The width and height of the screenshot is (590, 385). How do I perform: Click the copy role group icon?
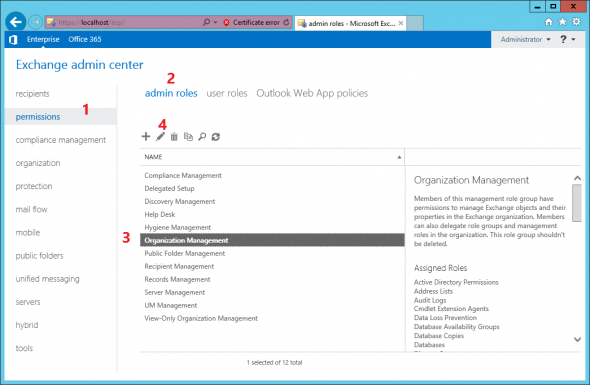tap(188, 137)
